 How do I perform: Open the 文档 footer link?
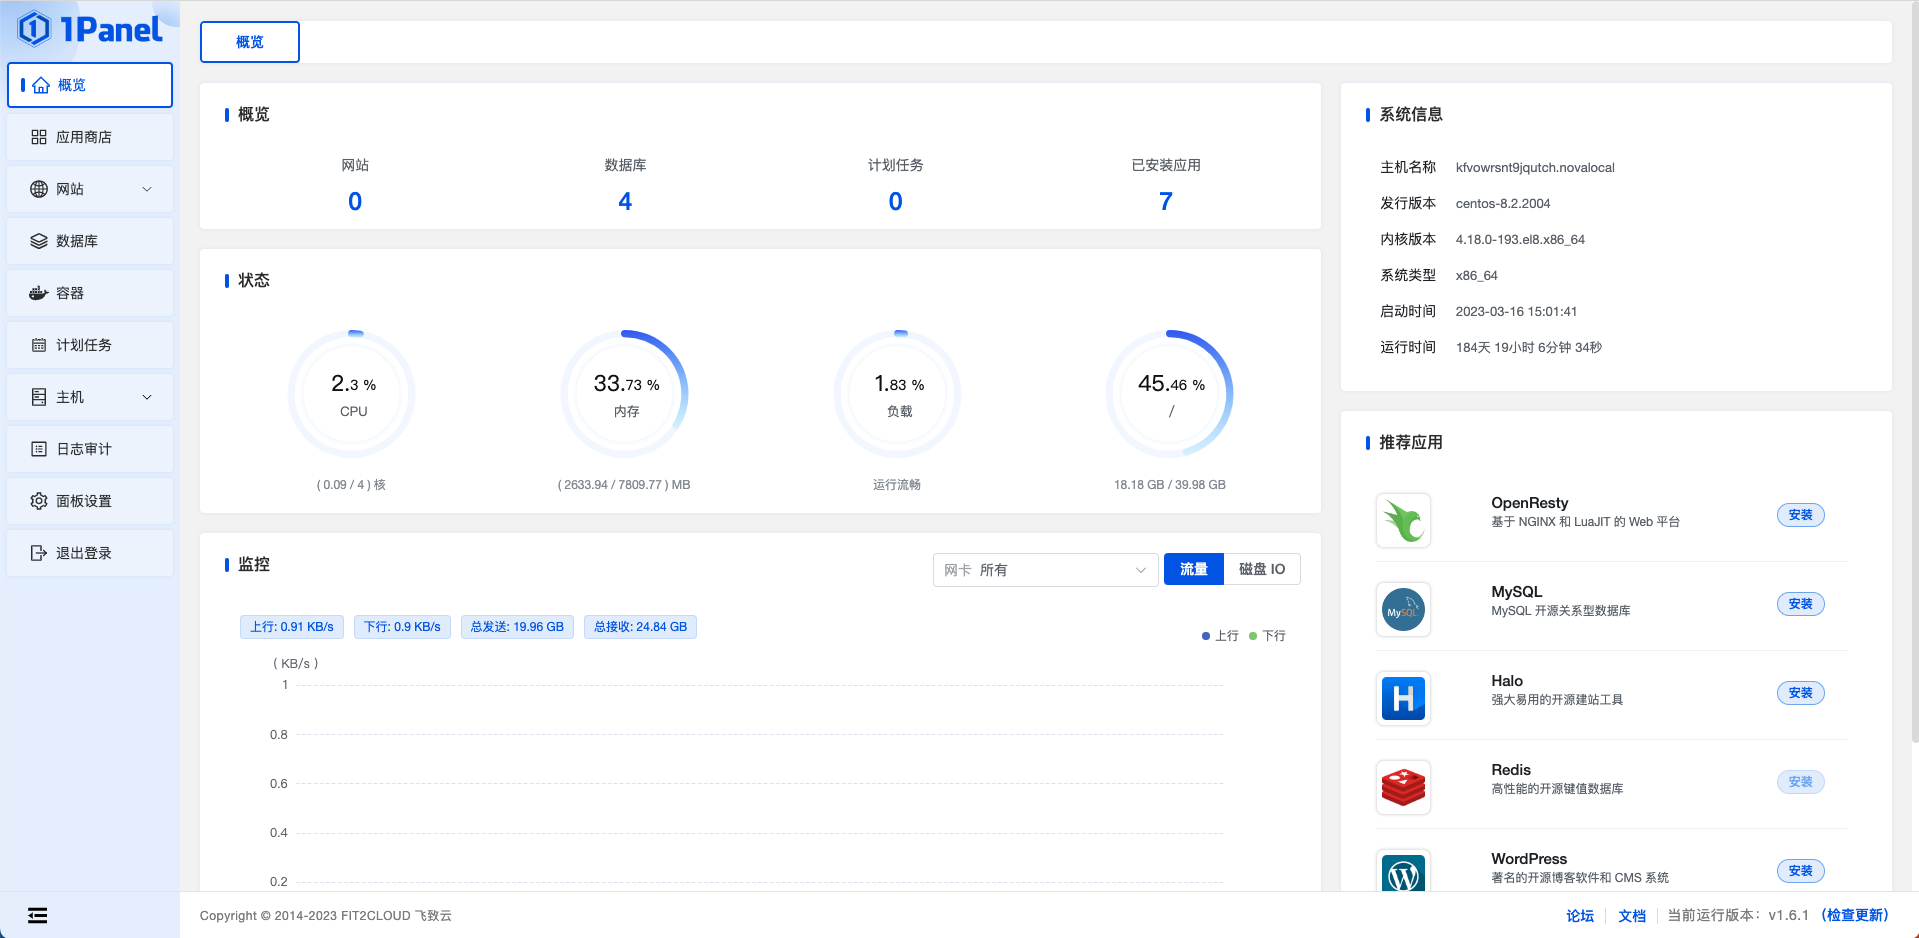point(1632,916)
